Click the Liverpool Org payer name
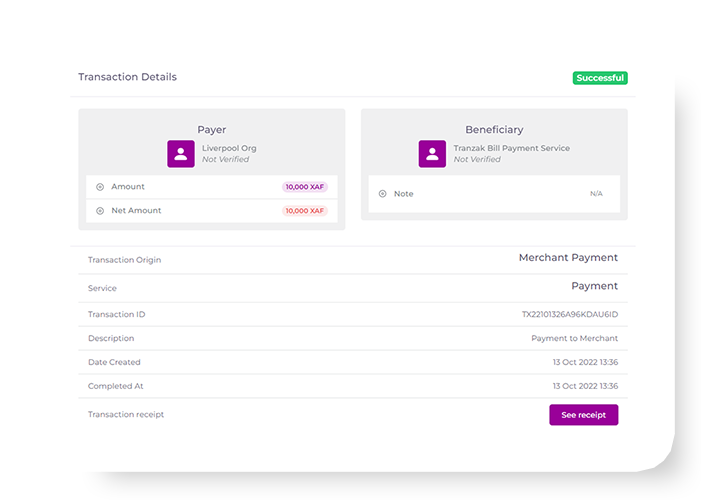 [x=229, y=148]
